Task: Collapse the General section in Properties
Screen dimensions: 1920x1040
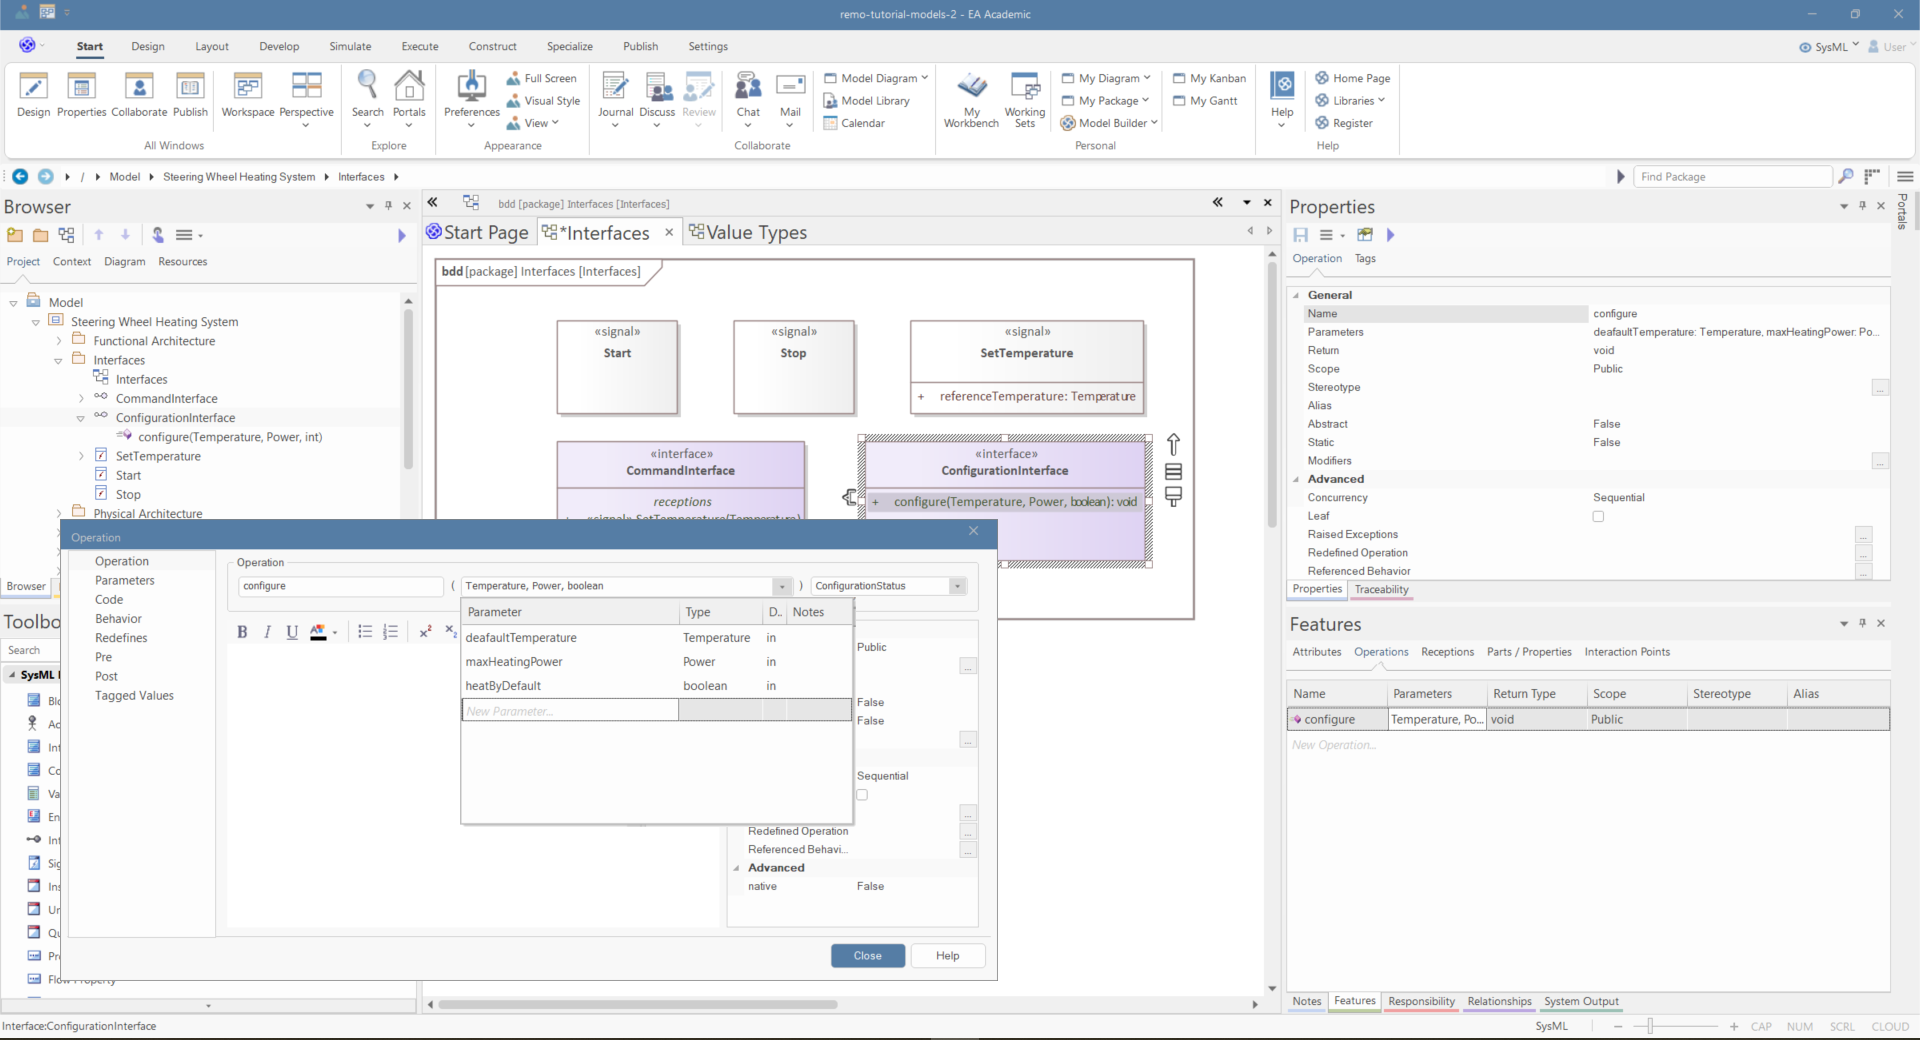Action: click(x=1296, y=295)
